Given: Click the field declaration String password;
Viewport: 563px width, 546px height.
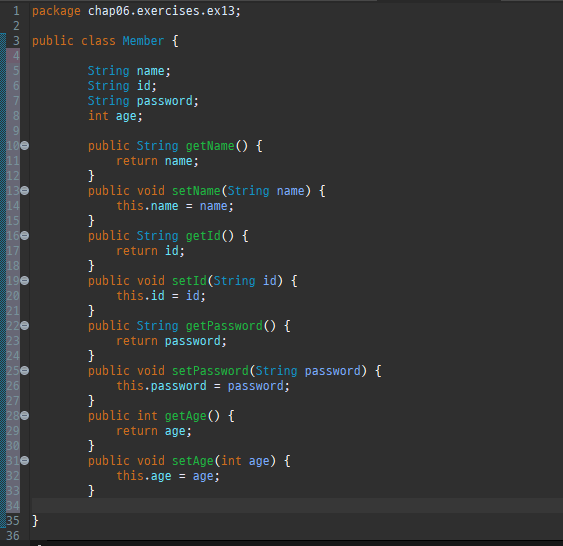Looking at the screenshot, I should 143,101.
